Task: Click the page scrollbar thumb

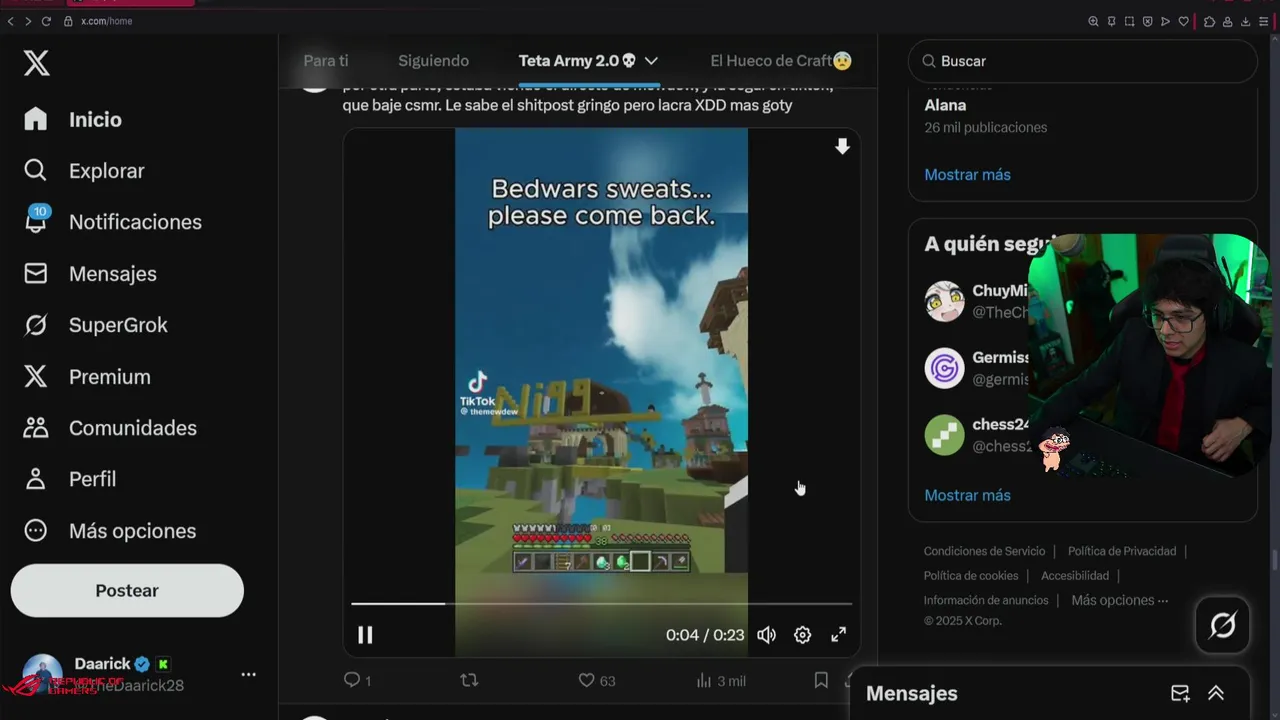Action: pos(1274,560)
